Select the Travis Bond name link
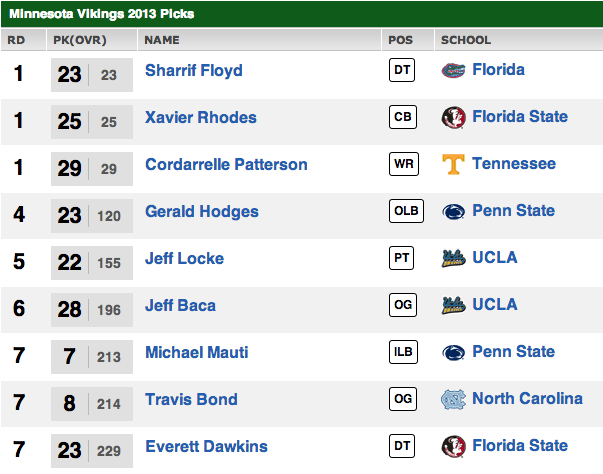Screen dimensions: 603x474 (191, 400)
